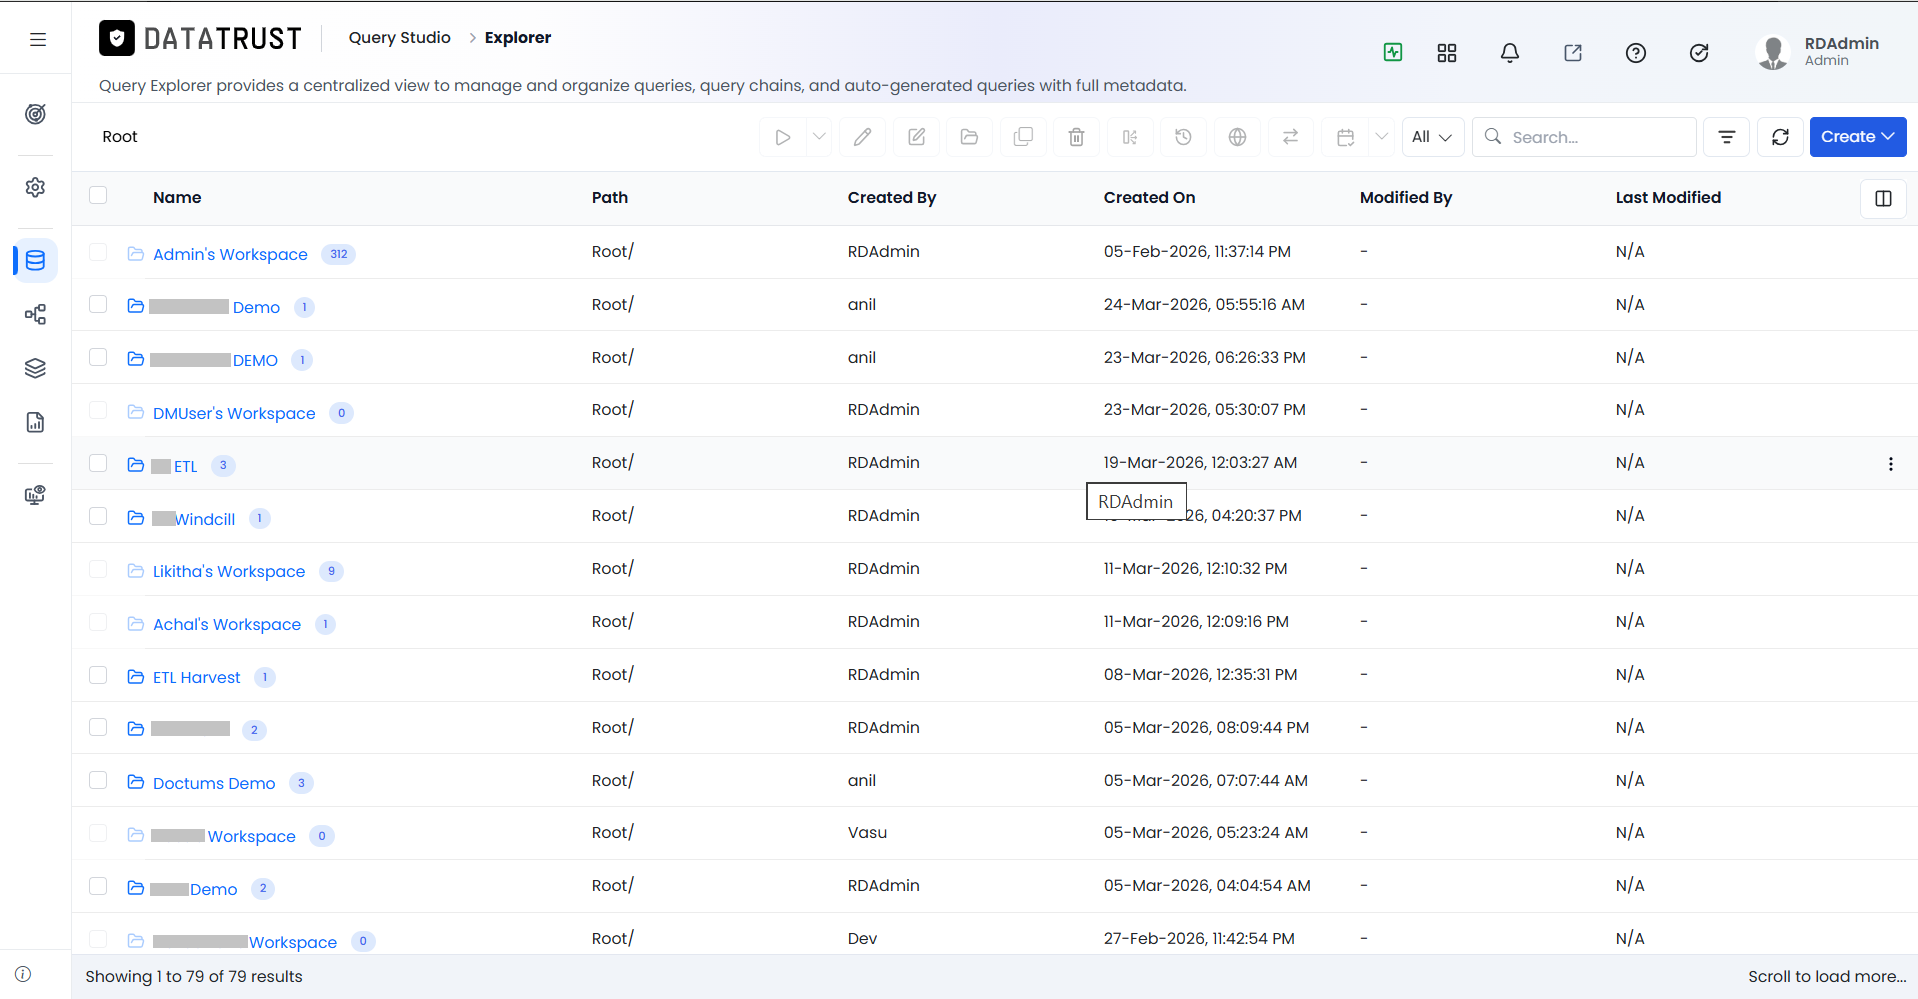Screen dimensions: 1918x999
Task: Toggle the select-all header checkbox
Action: (x=98, y=195)
